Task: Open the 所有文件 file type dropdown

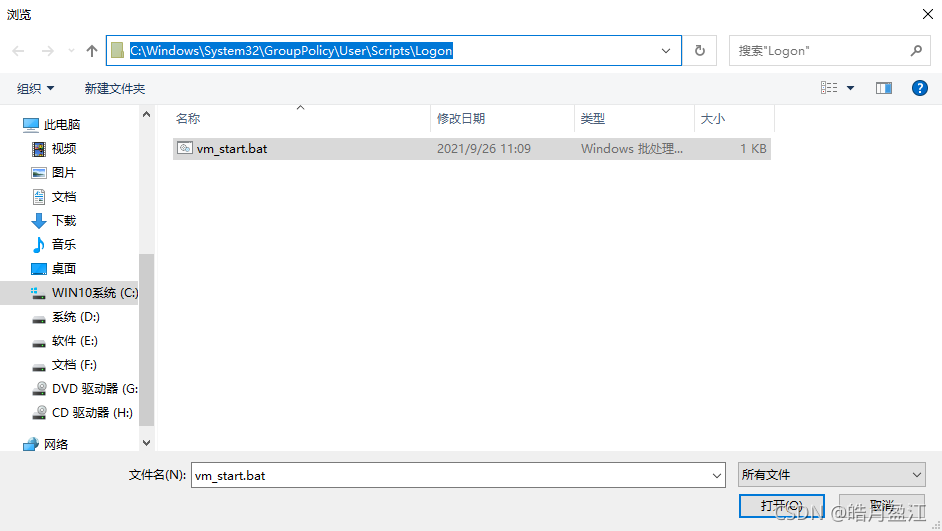Action: [x=831, y=475]
